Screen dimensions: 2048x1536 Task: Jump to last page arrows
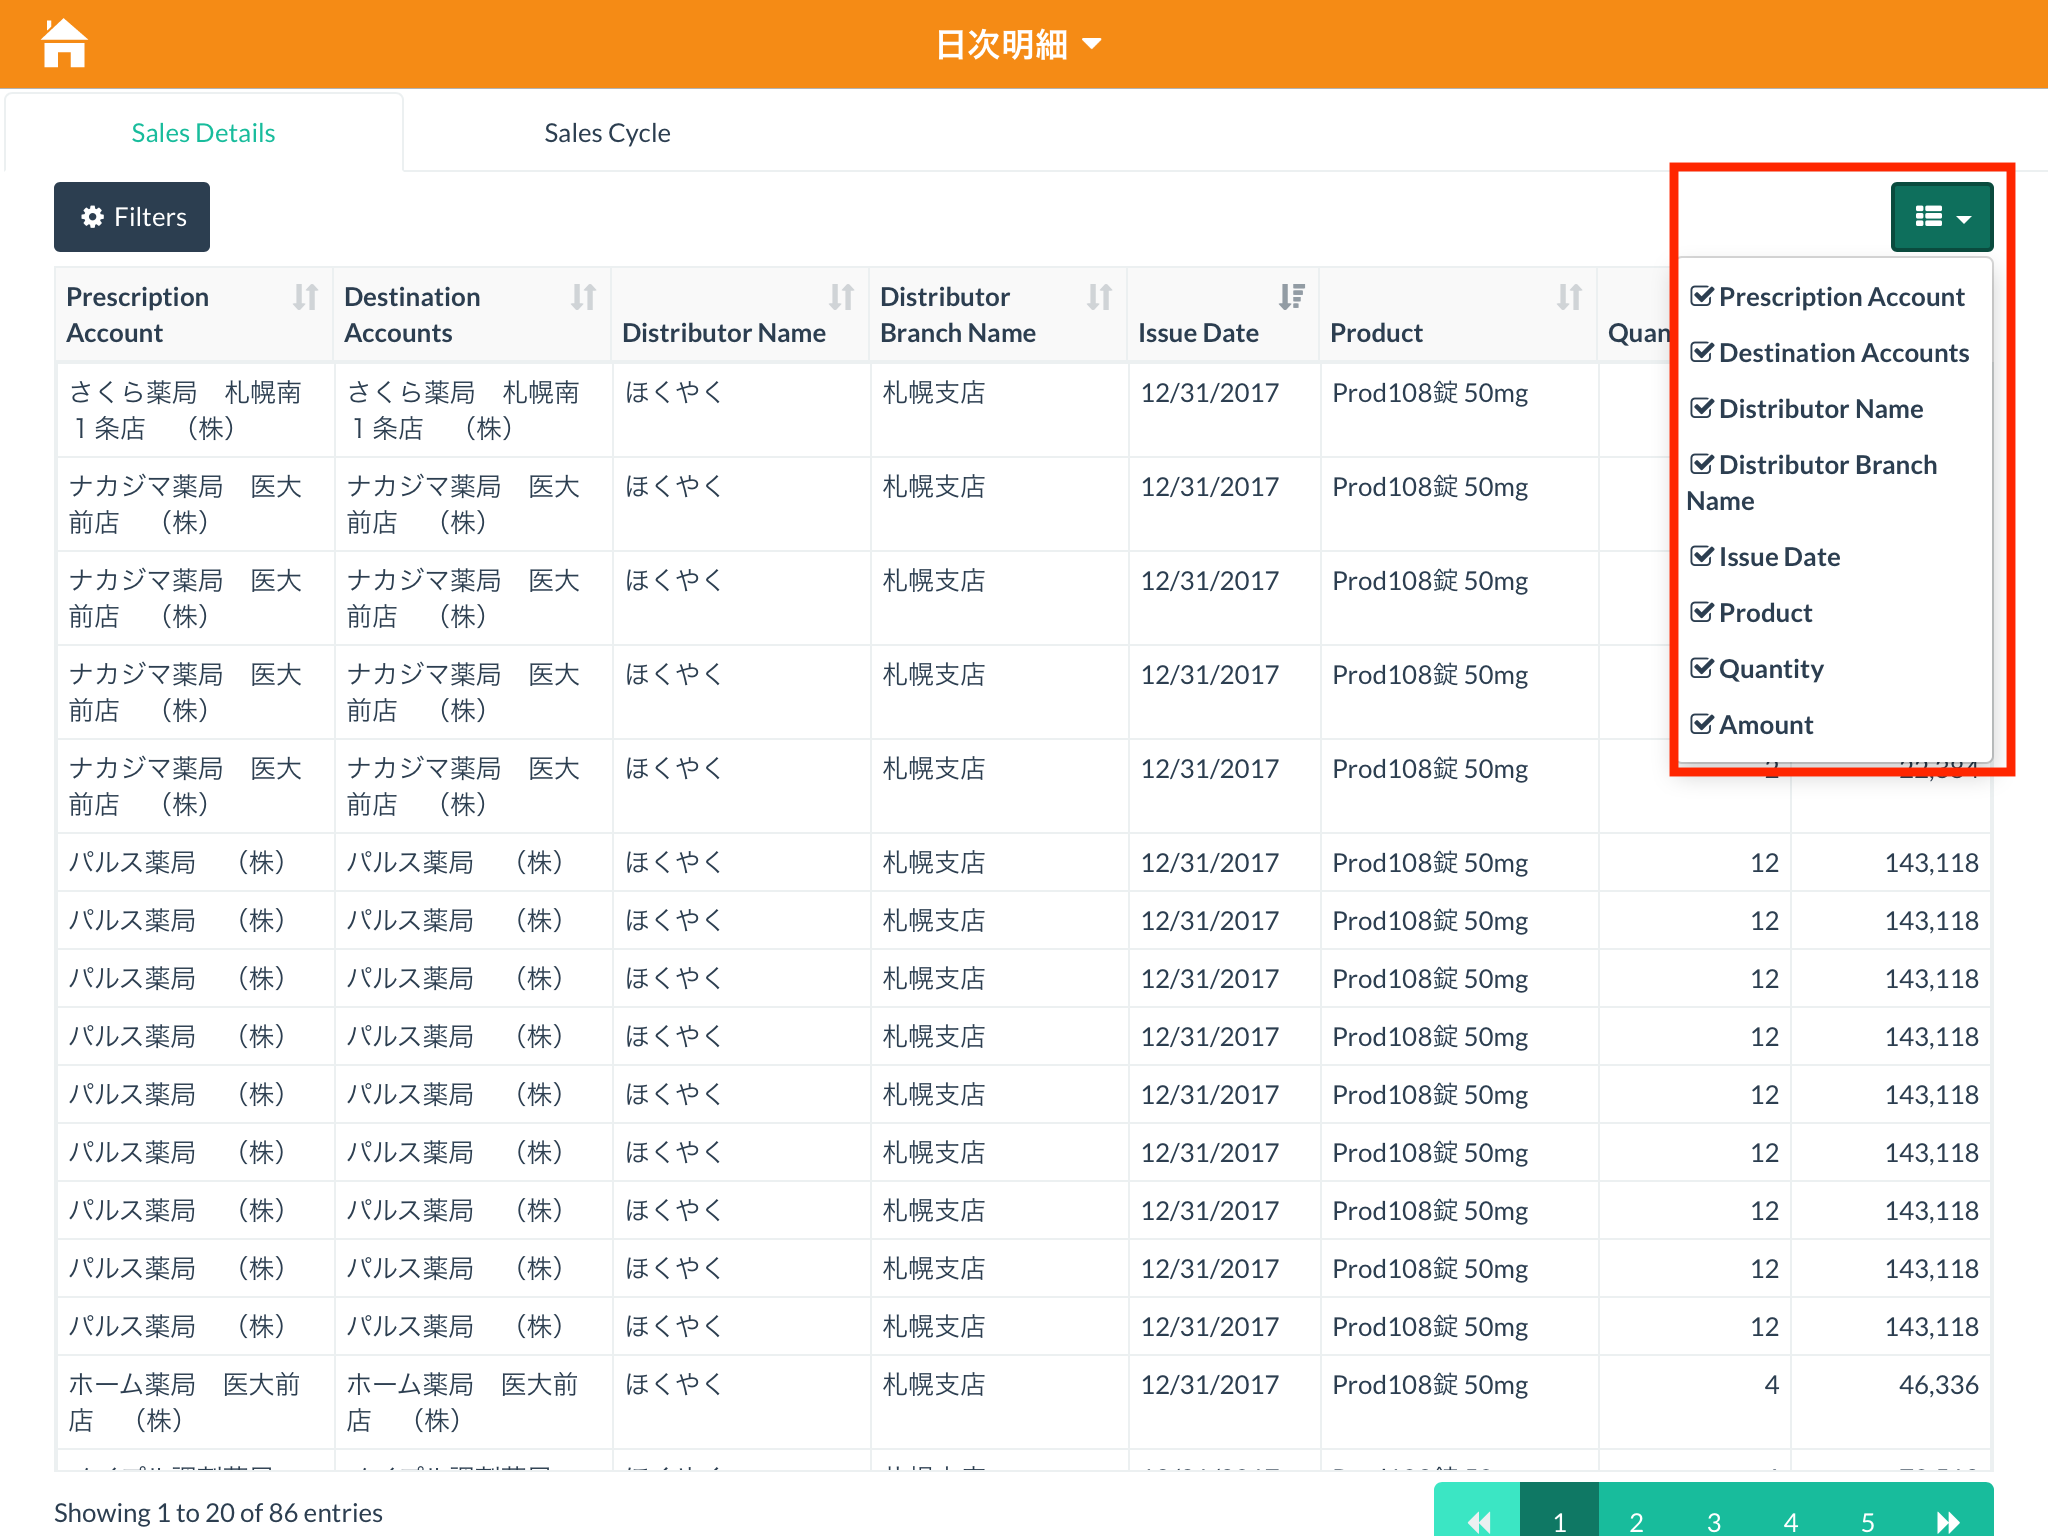pos(1948,1521)
